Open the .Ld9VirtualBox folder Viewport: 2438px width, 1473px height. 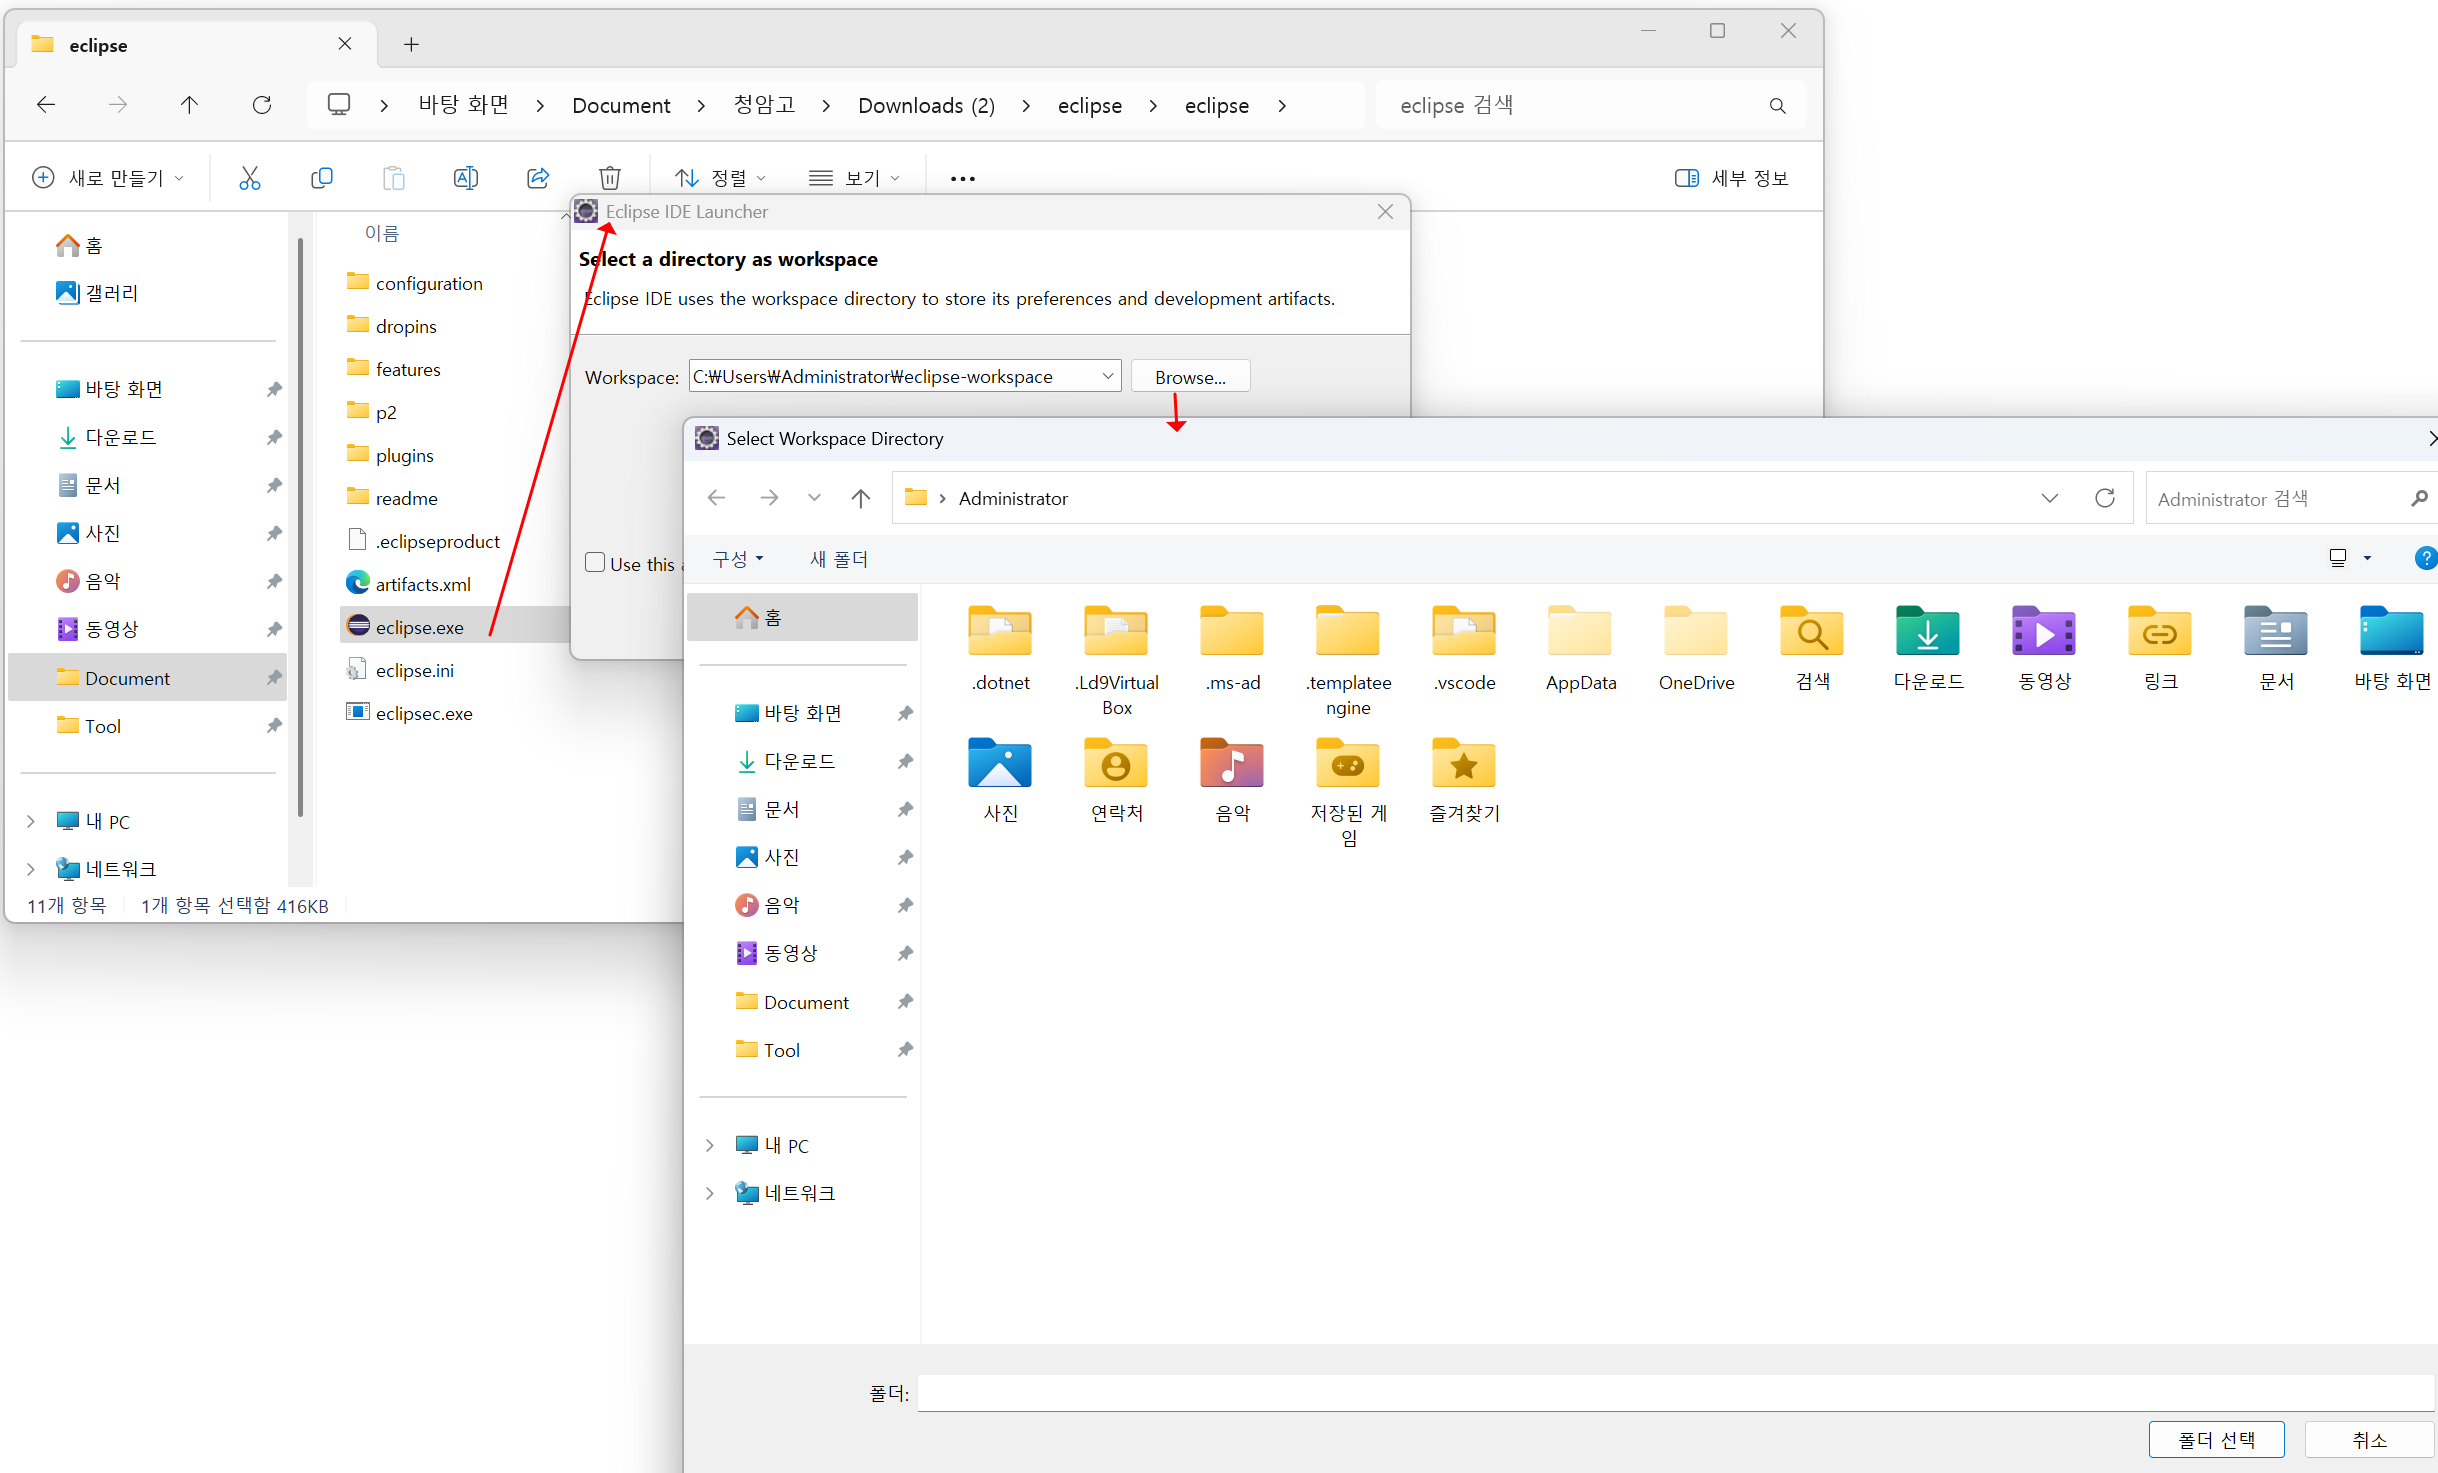pyautogui.click(x=1116, y=660)
